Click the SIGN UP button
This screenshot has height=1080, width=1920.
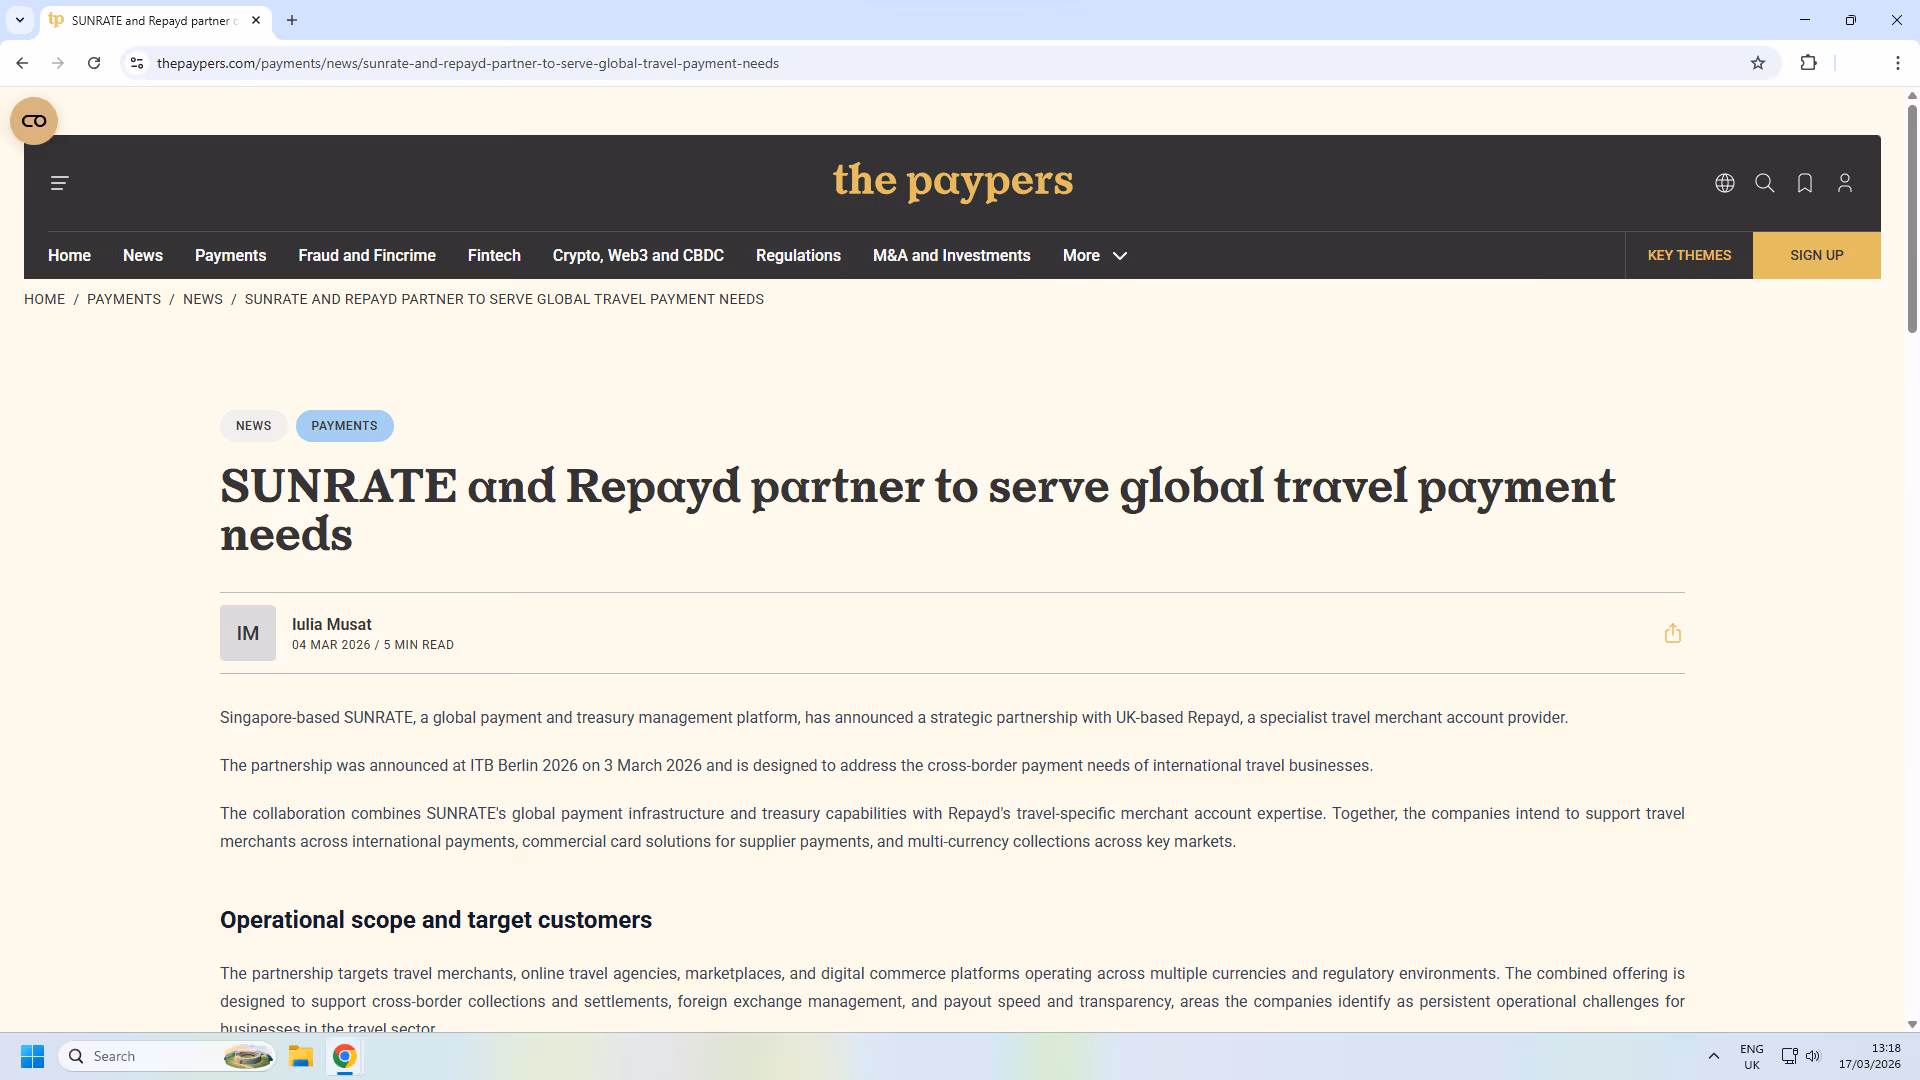click(1816, 255)
